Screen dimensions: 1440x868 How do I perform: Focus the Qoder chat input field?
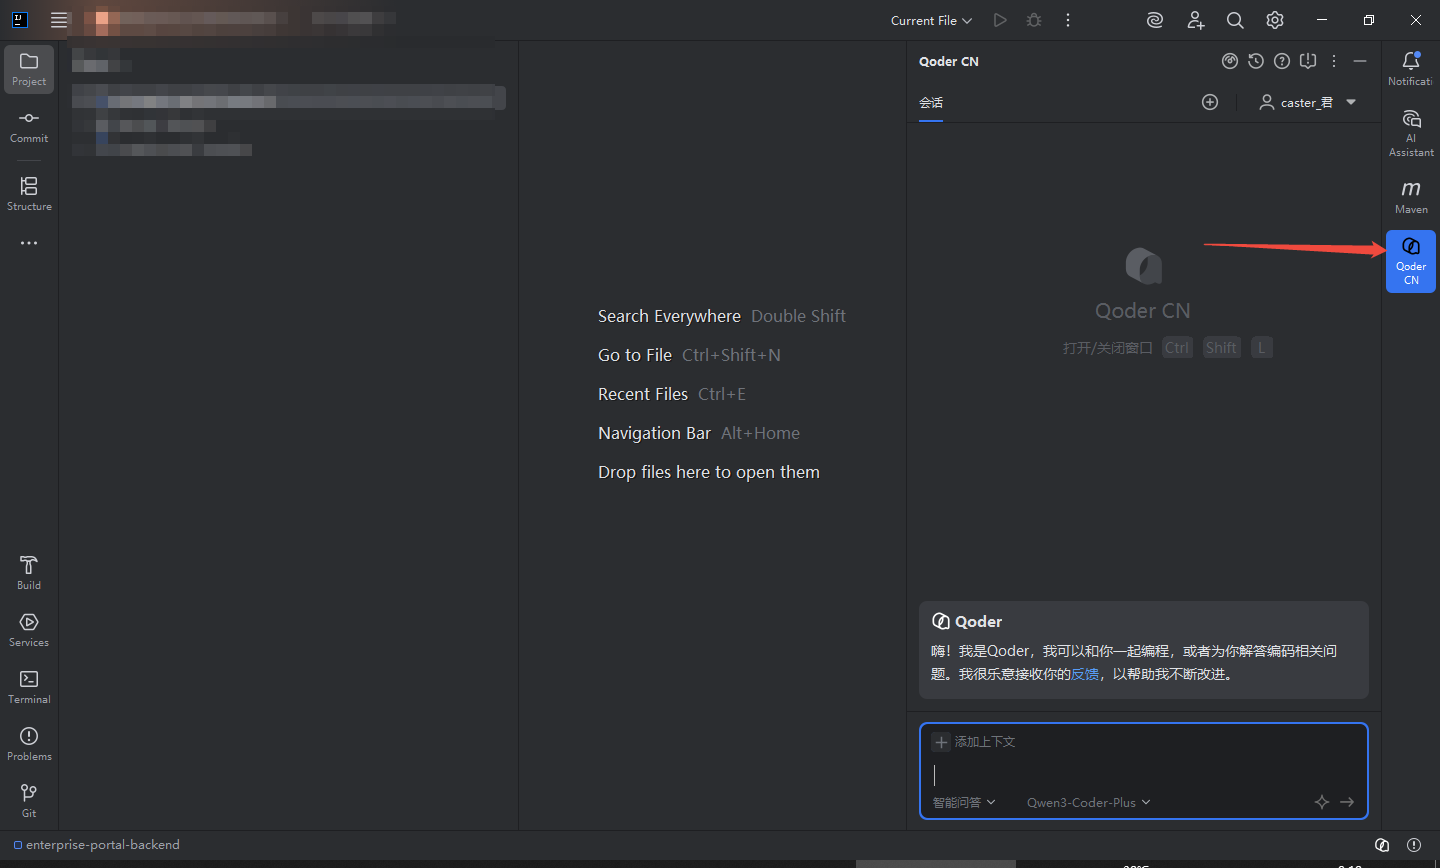click(1143, 774)
